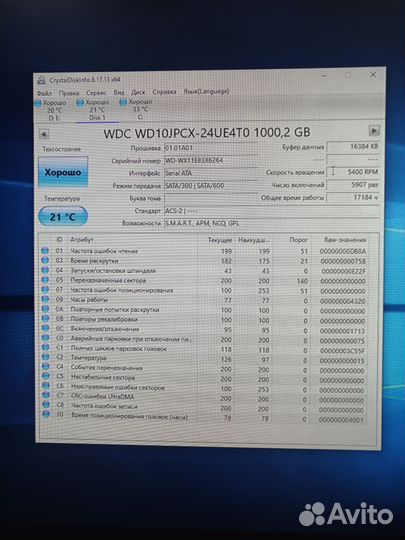Click the status icon for attribute 07
Viewport: 405px width, 540px height.
[x=45, y=290]
